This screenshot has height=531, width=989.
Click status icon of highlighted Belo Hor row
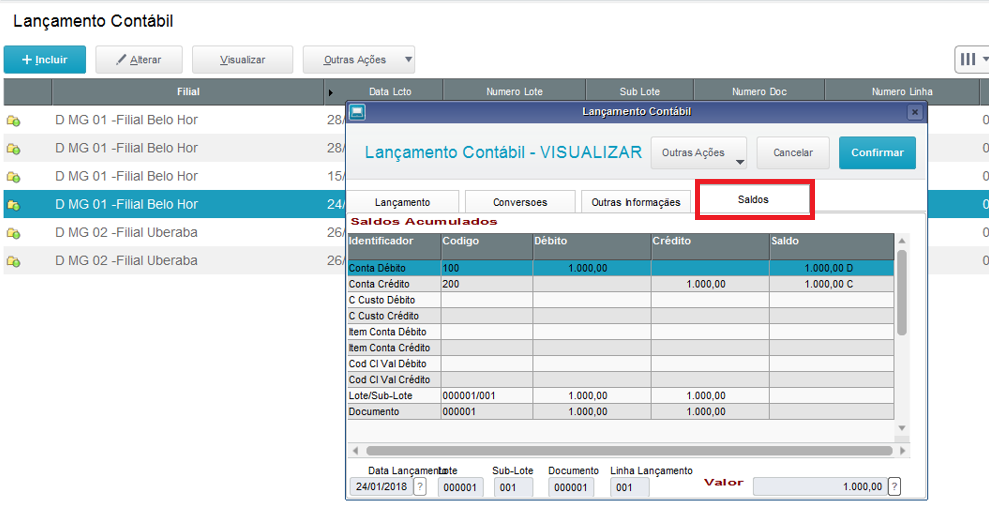pos(14,205)
